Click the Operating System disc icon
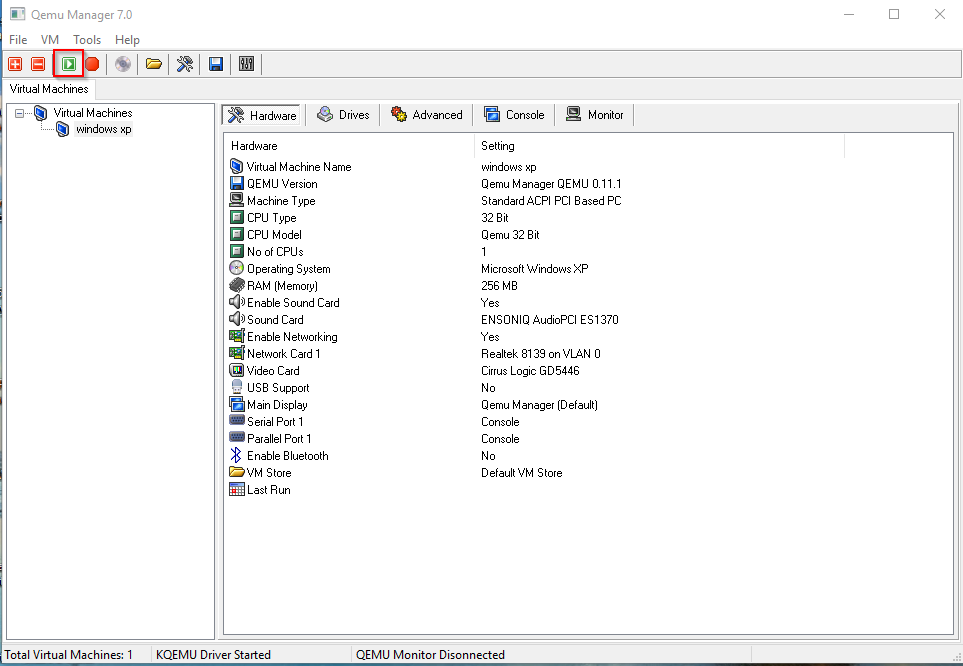Screen dimensions: 963x666 tap(236, 268)
